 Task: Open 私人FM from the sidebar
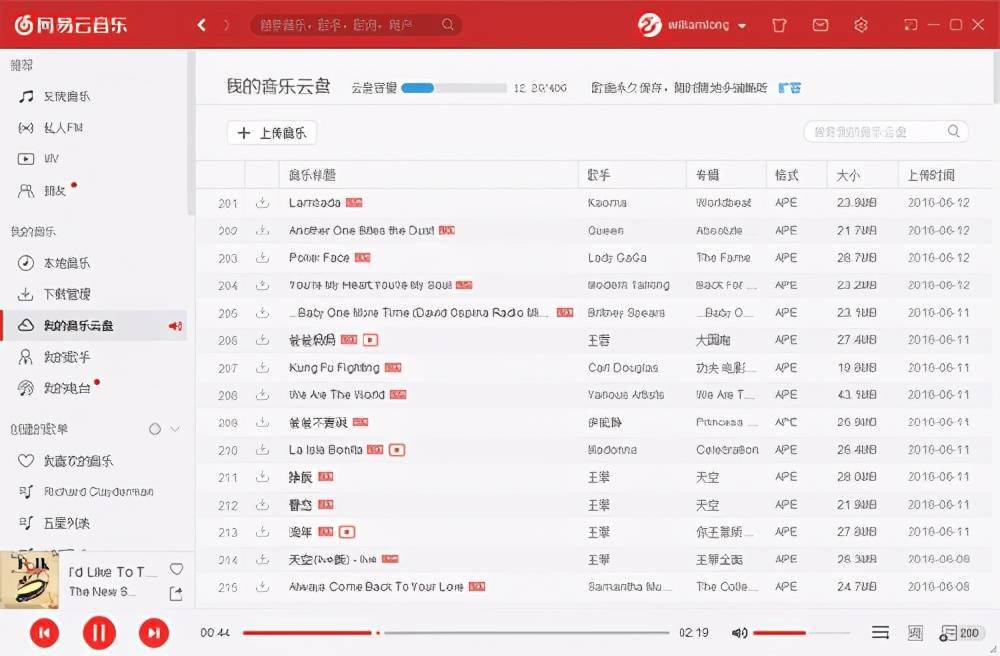(63, 128)
